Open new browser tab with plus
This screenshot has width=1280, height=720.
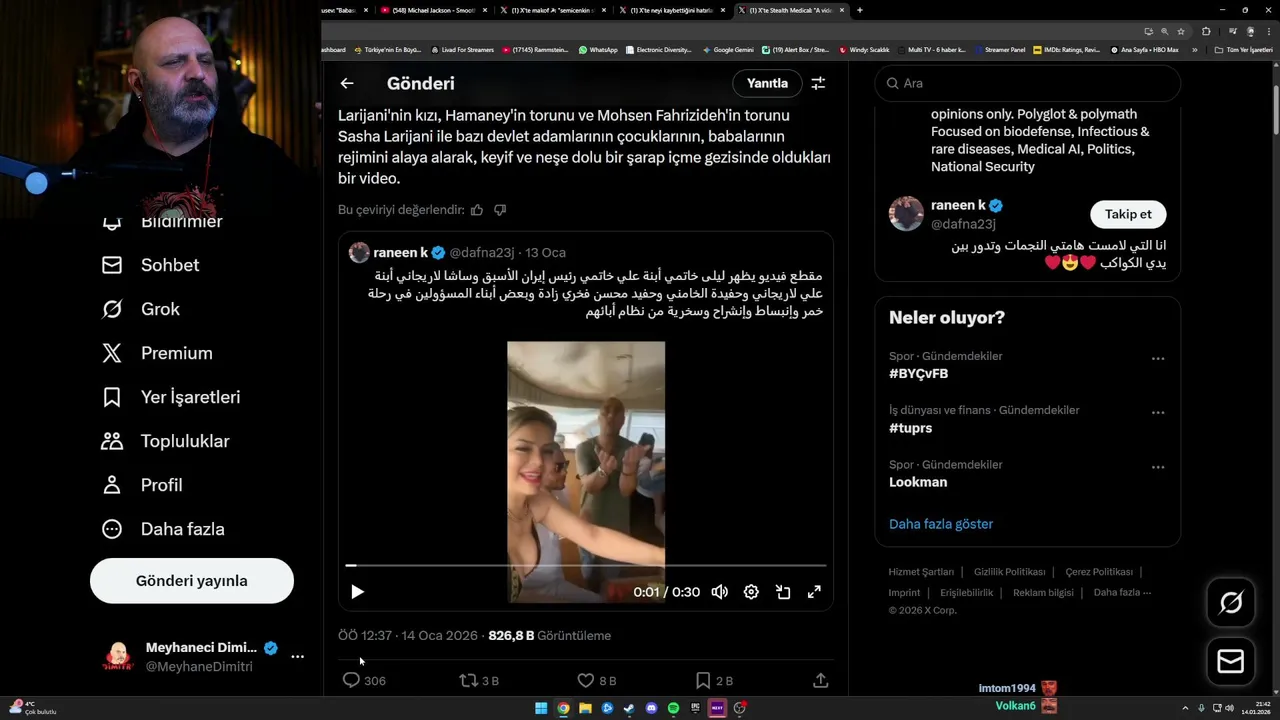(860, 10)
